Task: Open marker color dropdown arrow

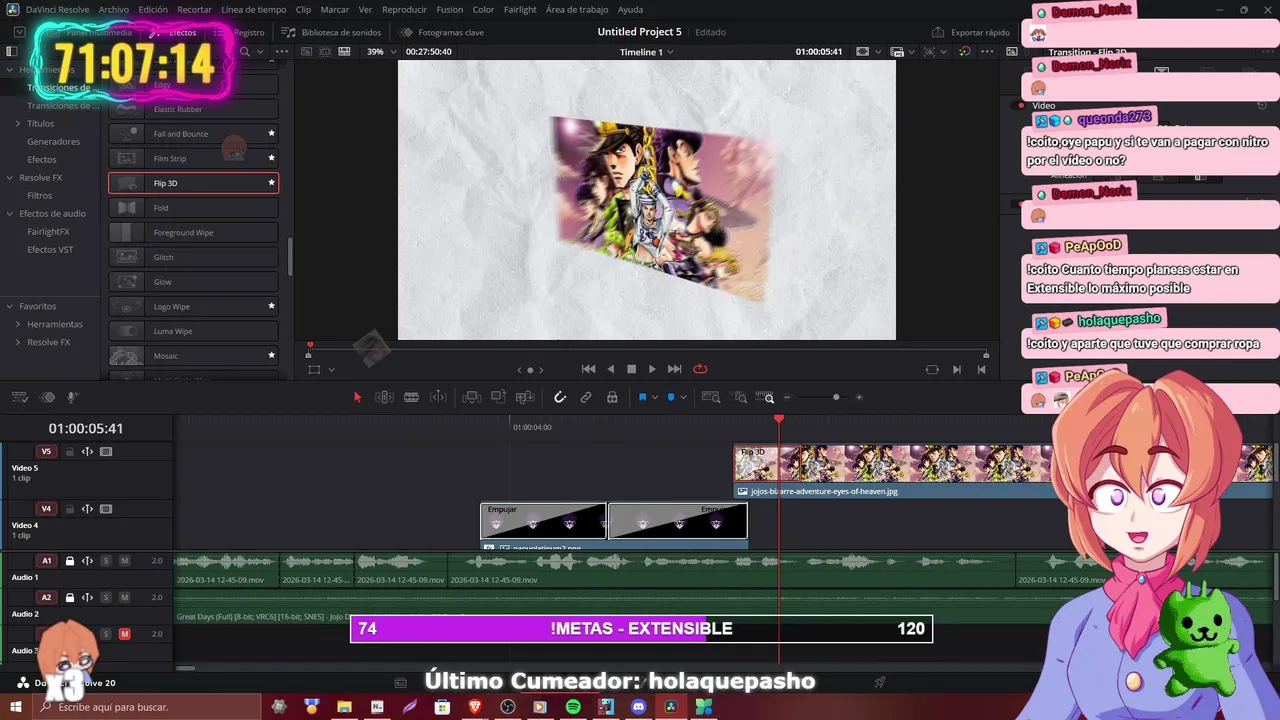Action: [x=684, y=397]
